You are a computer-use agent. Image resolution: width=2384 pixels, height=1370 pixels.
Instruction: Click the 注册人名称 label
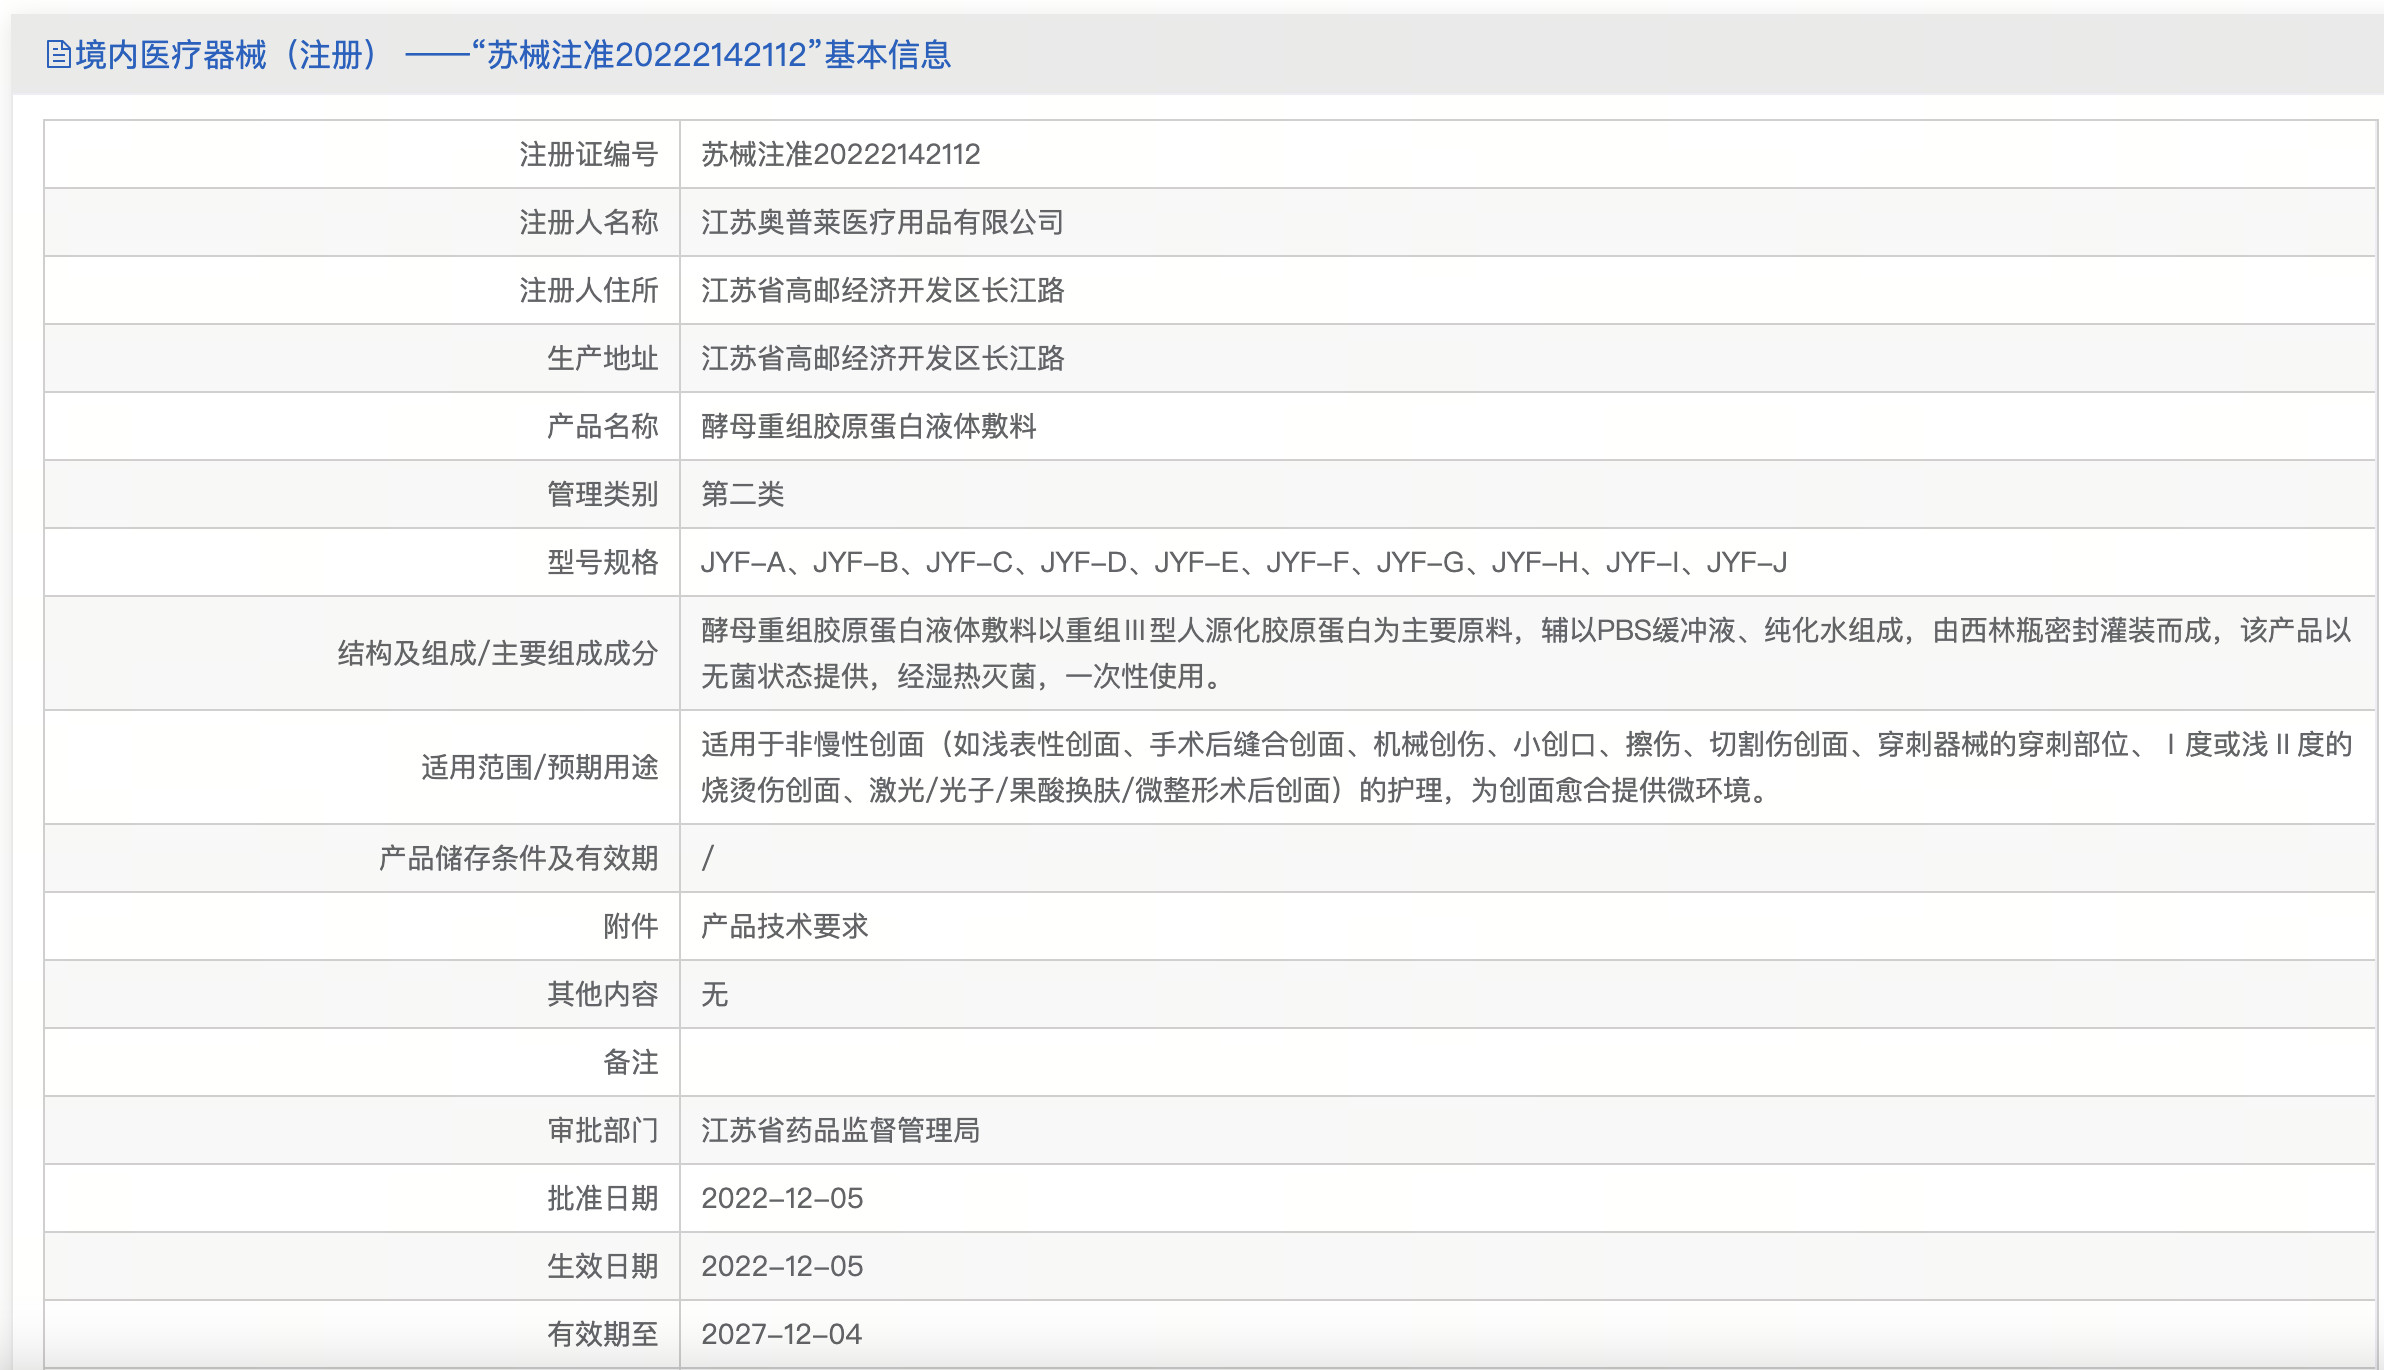588,222
